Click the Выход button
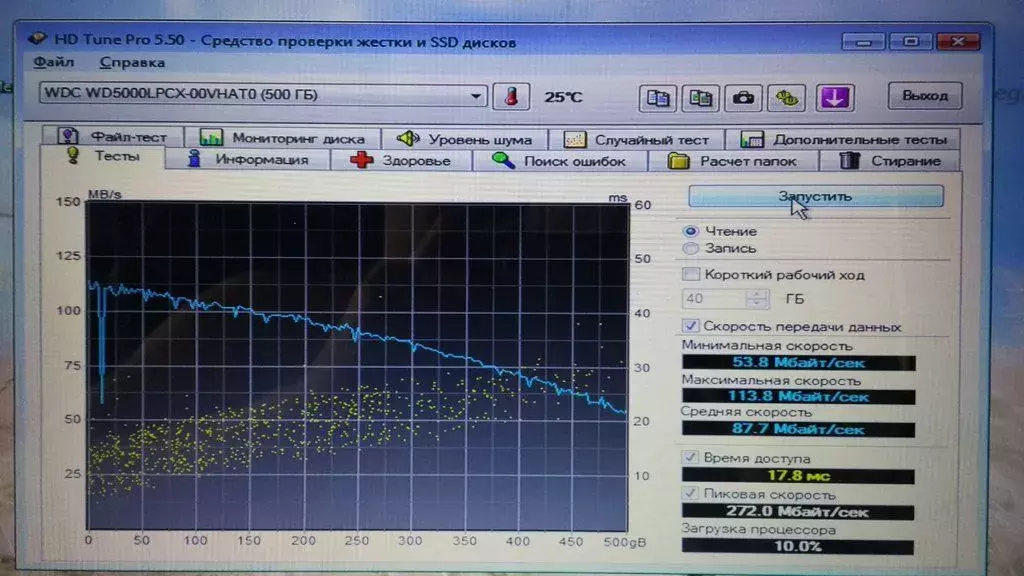Screen dimensions: 1024x576 (x=925, y=96)
